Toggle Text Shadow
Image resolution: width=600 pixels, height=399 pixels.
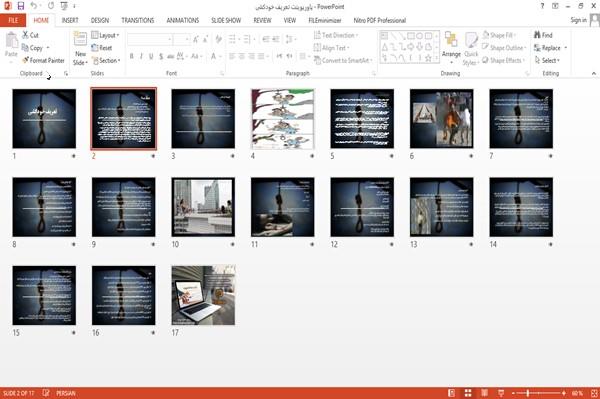161,56
